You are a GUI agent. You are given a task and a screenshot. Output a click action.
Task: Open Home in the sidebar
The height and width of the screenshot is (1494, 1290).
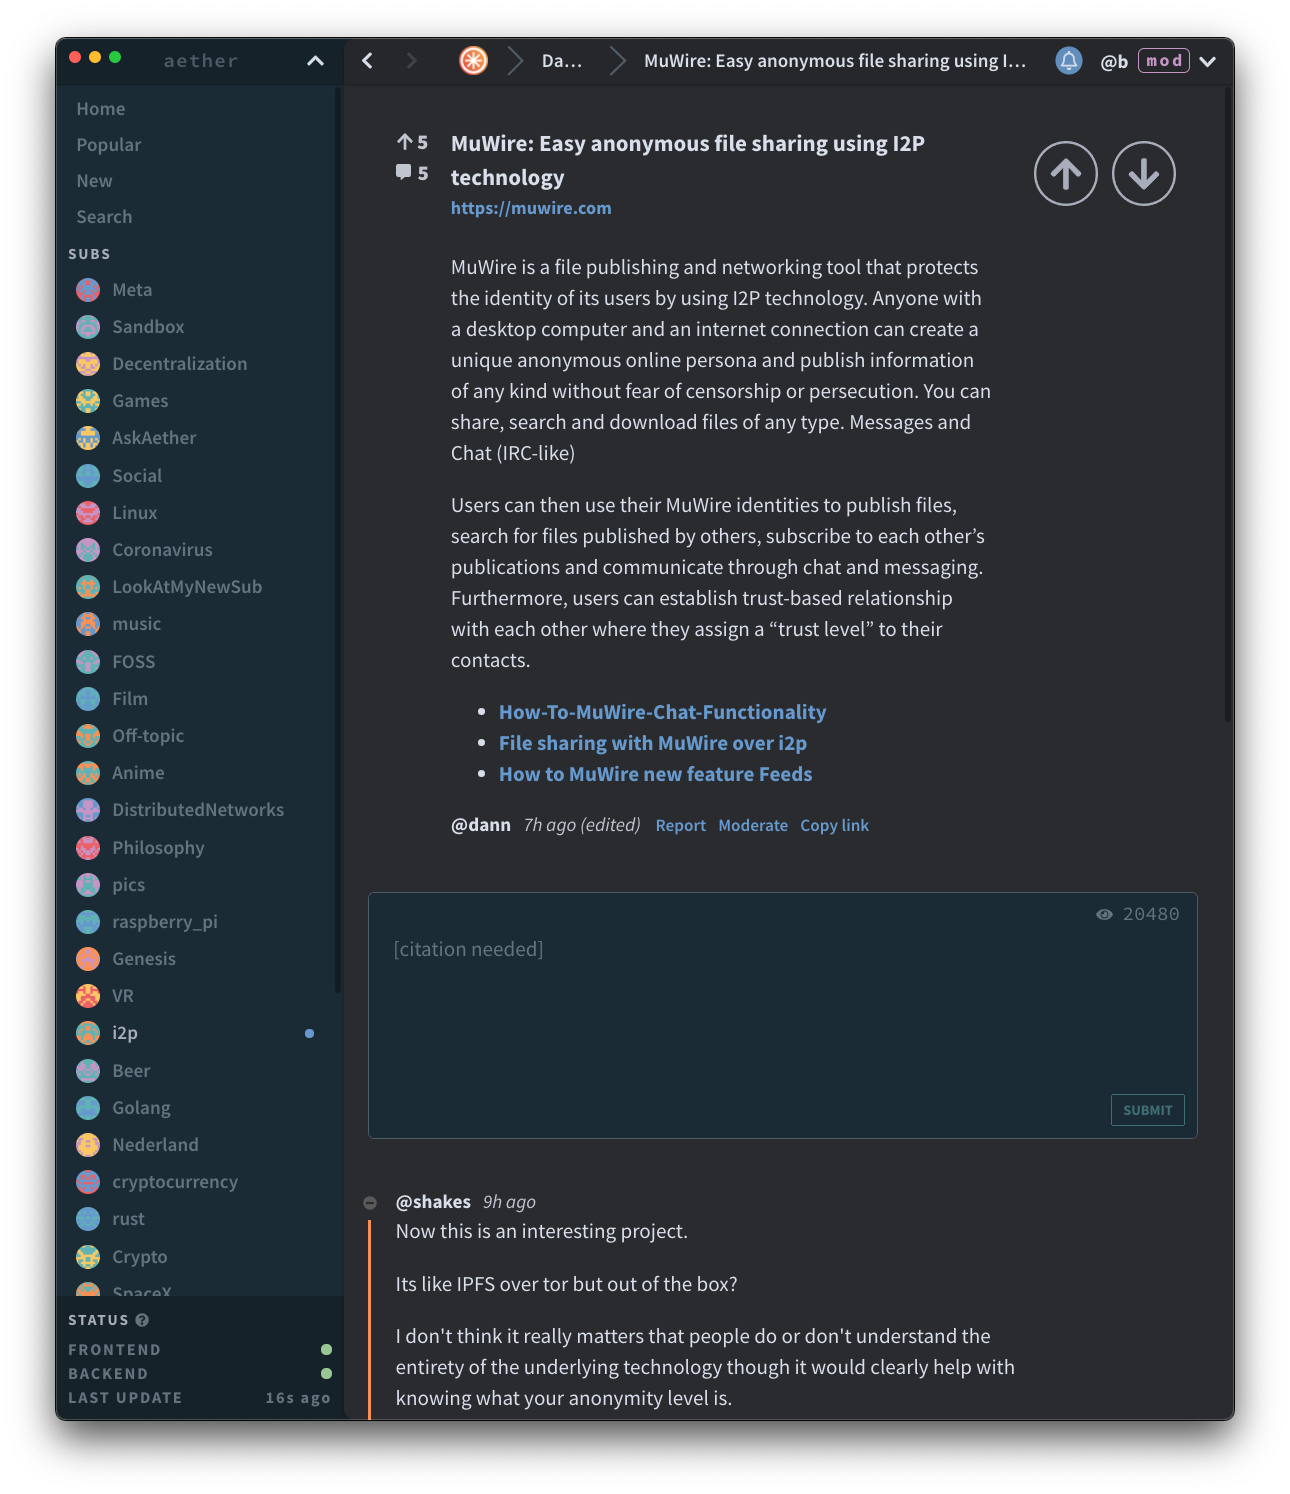pyautogui.click(x=101, y=109)
